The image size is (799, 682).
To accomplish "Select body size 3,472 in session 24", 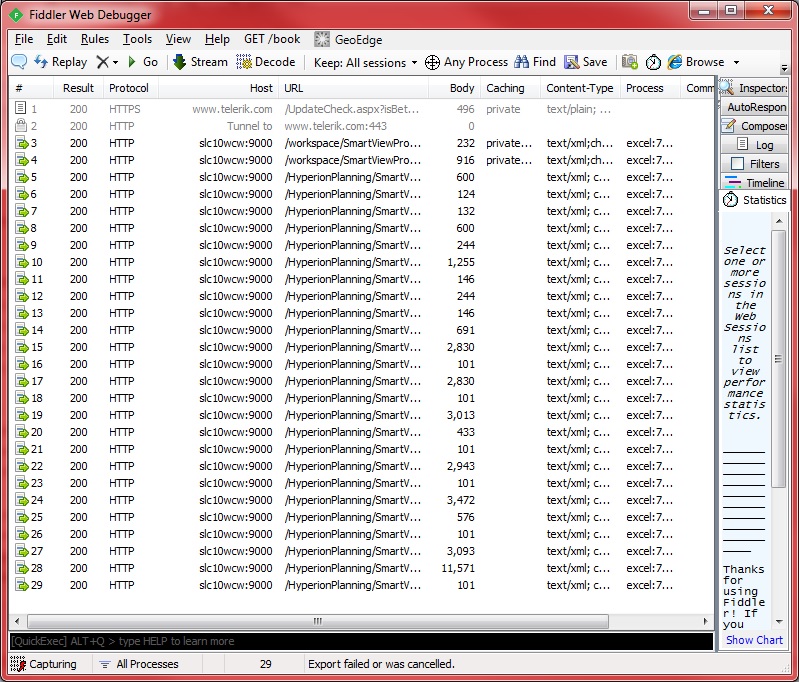I will point(461,500).
